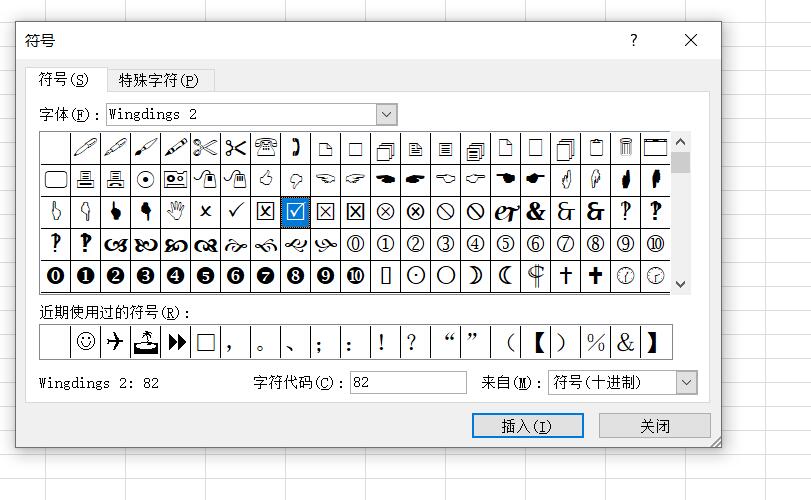Choose the airplane in recently used symbols
This screenshot has height=500, width=811.
116,342
